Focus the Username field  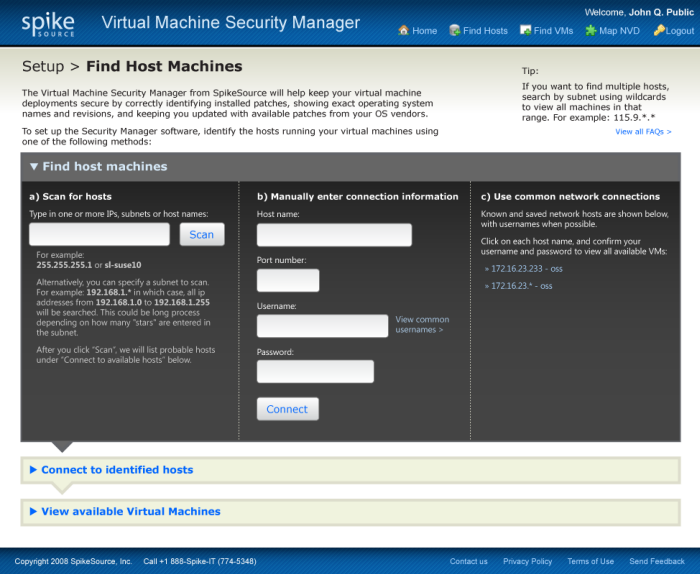[x=322, y=326]
